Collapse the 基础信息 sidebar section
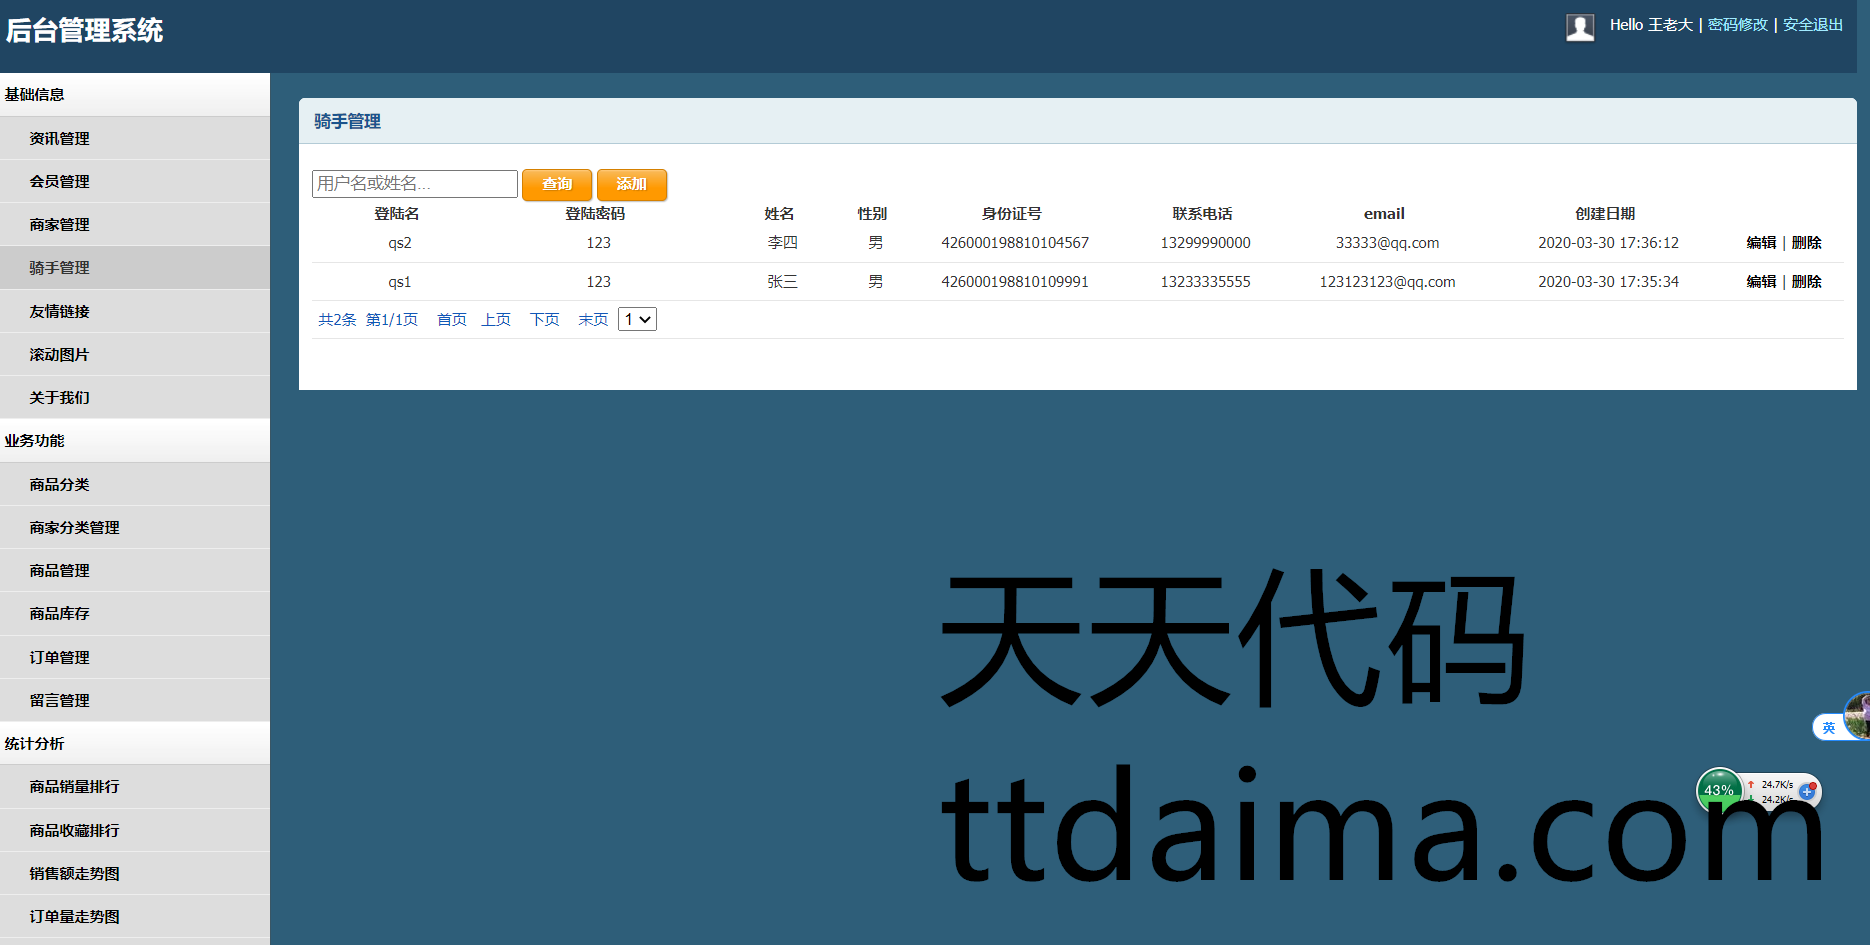This screenshot has width=1870, height=945. pos(34,95)
